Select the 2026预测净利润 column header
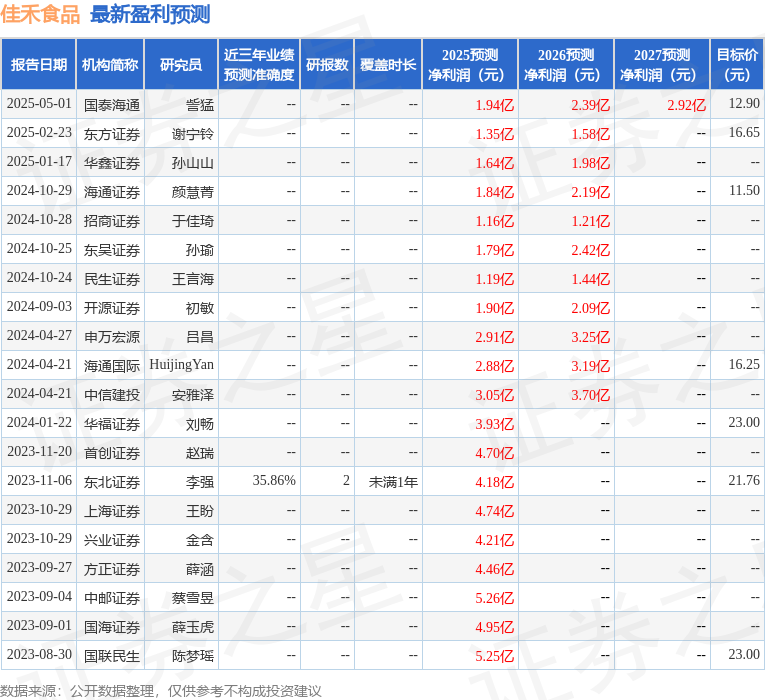Screen dimensions: 765x700 coord(566,64)
